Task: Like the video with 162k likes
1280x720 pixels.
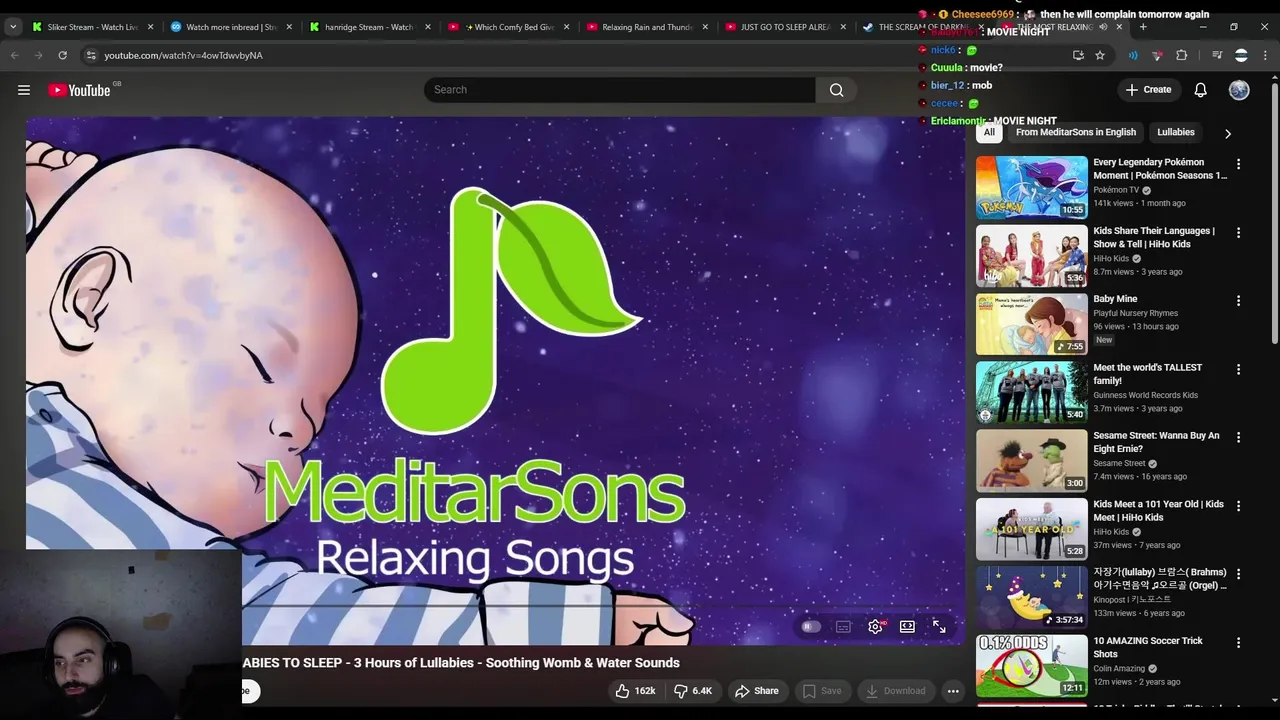Action: pyautogui.click(x=635, y=691)
